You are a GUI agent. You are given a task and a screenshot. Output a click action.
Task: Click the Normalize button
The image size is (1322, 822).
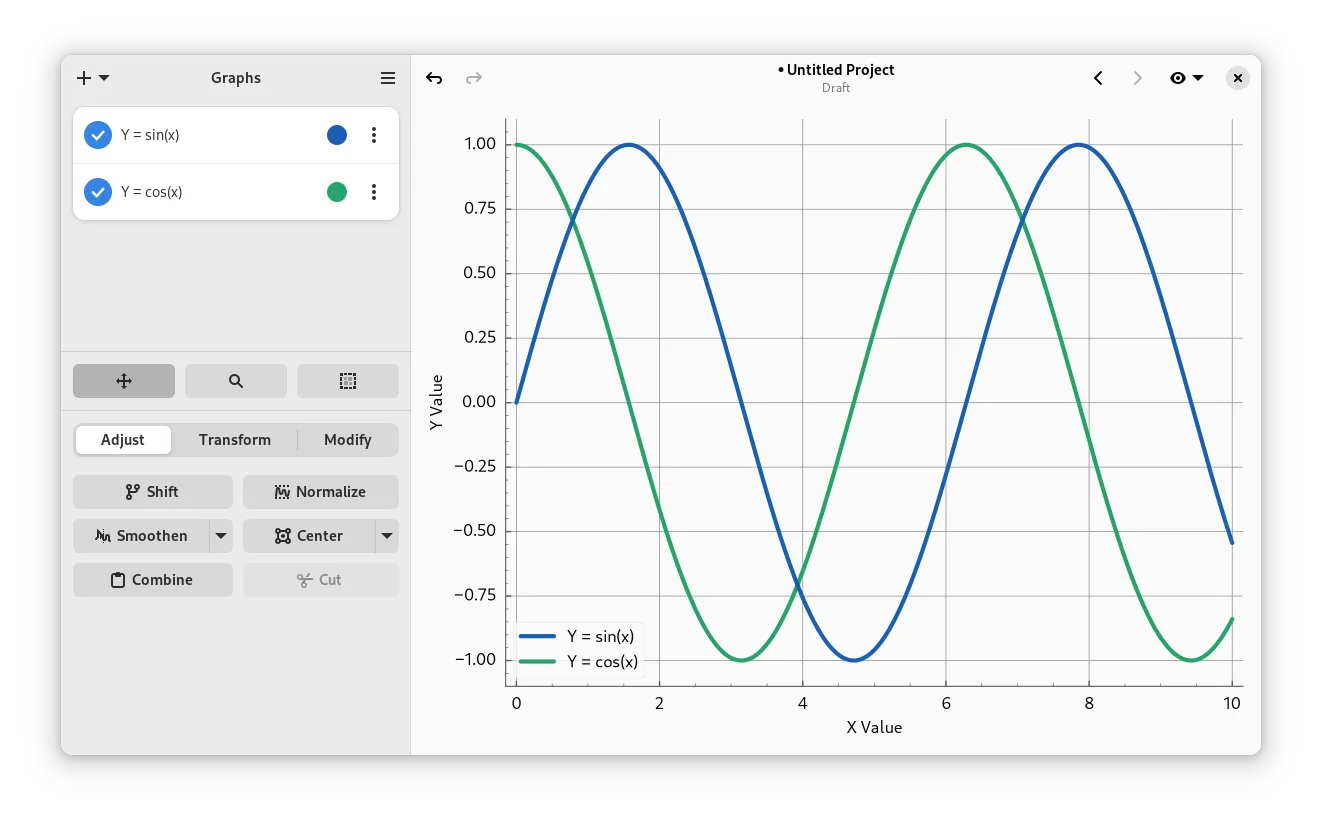tap(321, 492)
